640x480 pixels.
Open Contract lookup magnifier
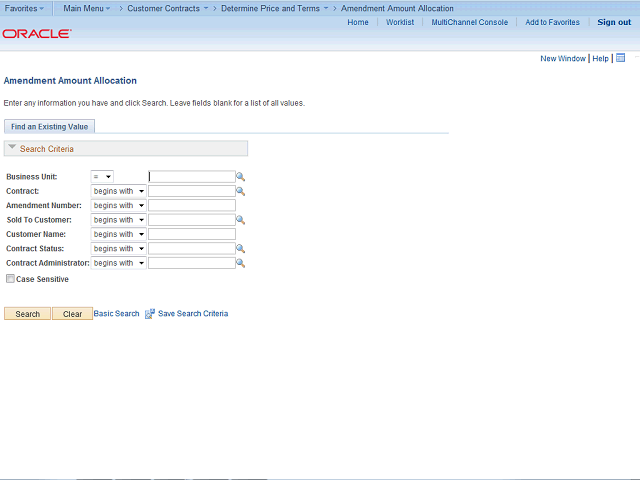coord(241,191)
